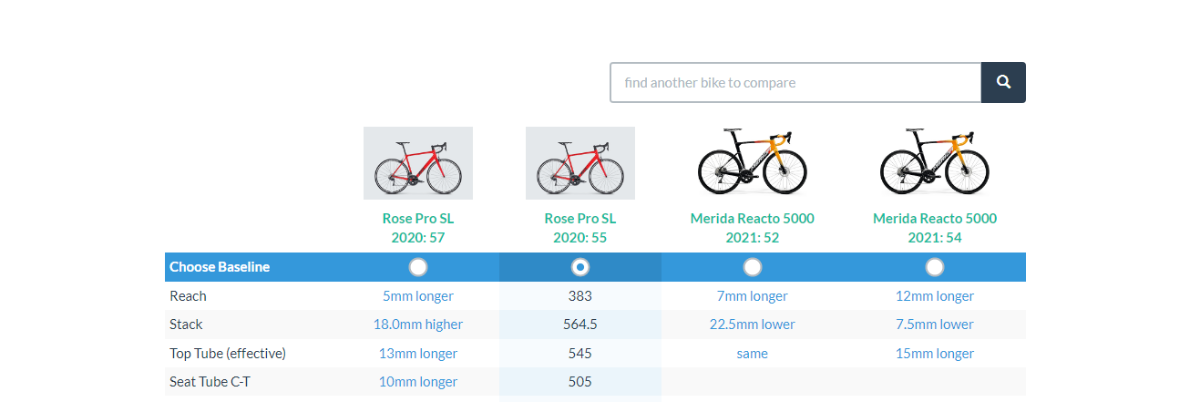Viewport: 1200px width, 402px height.
Task: Follow the Merida Reacto 5000 2021: 54 link
Action: (x=934, y=228)
